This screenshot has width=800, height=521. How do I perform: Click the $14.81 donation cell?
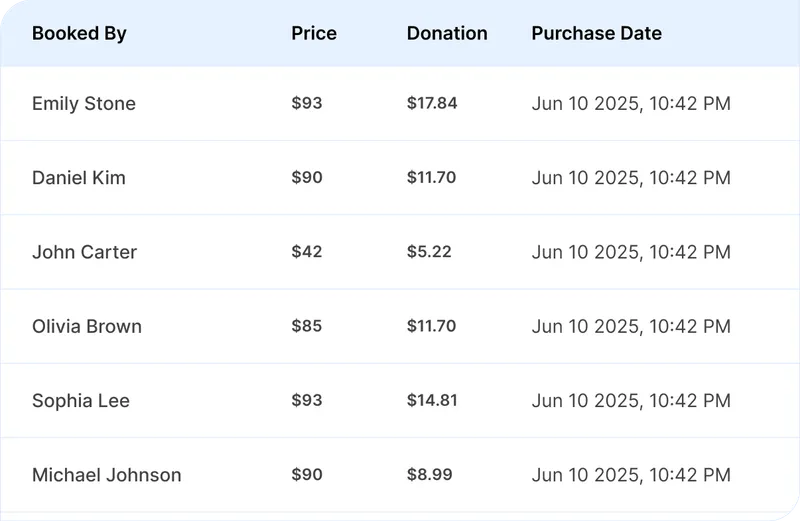(x=432, y=400)
